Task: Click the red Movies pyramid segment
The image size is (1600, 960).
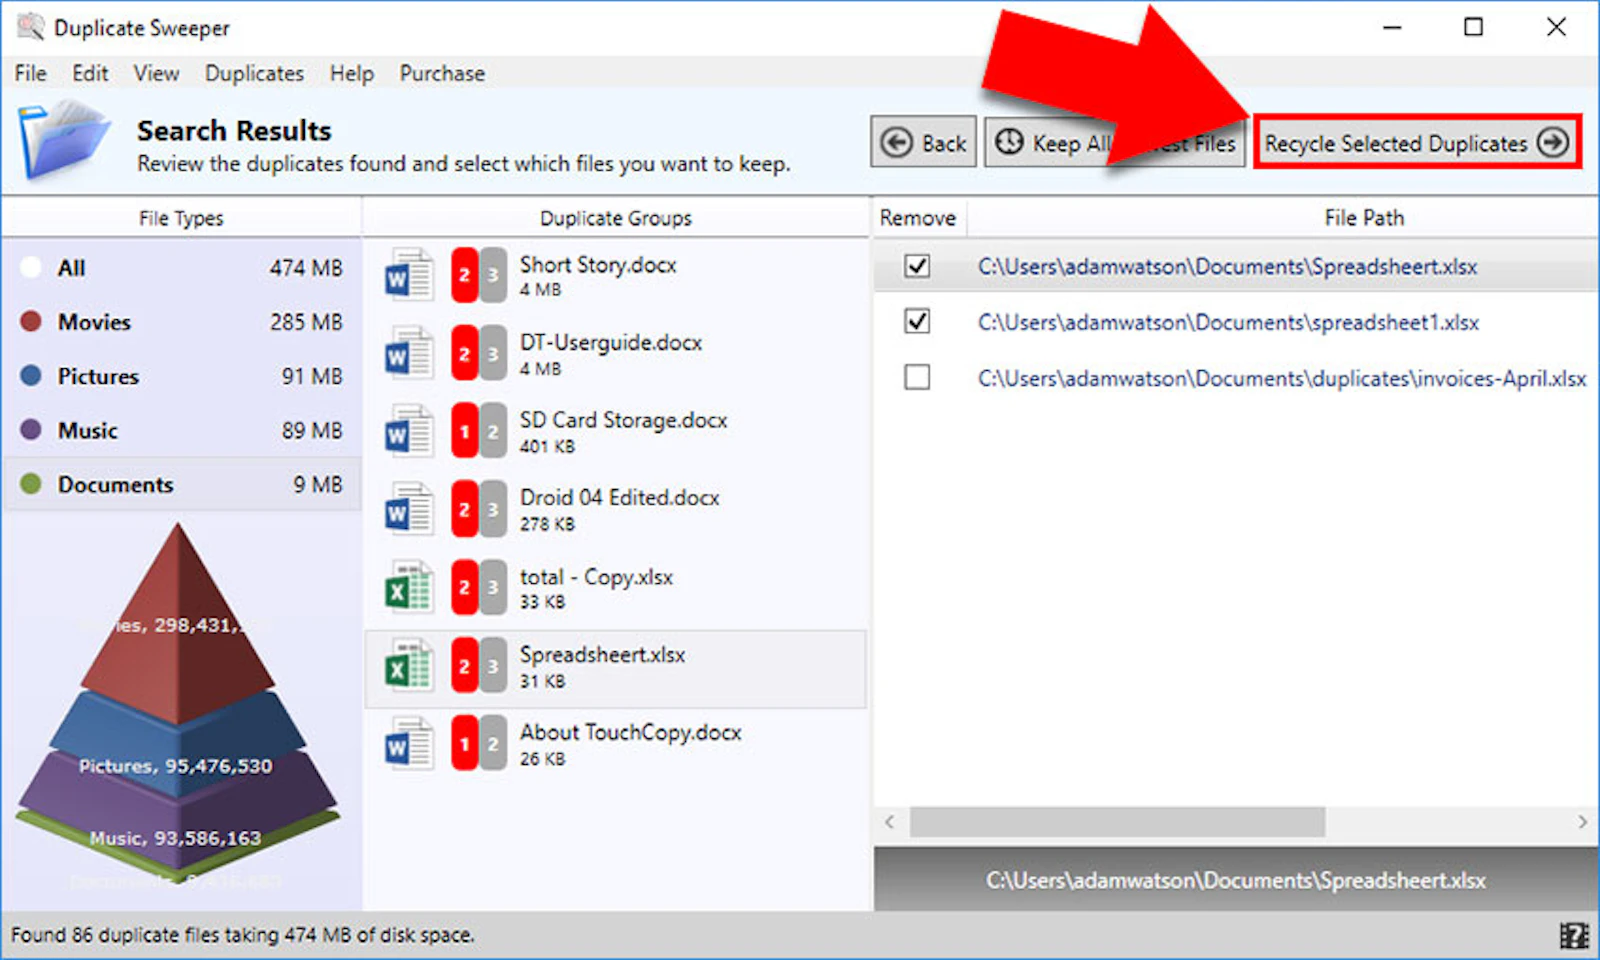Action: coord(178,625)
